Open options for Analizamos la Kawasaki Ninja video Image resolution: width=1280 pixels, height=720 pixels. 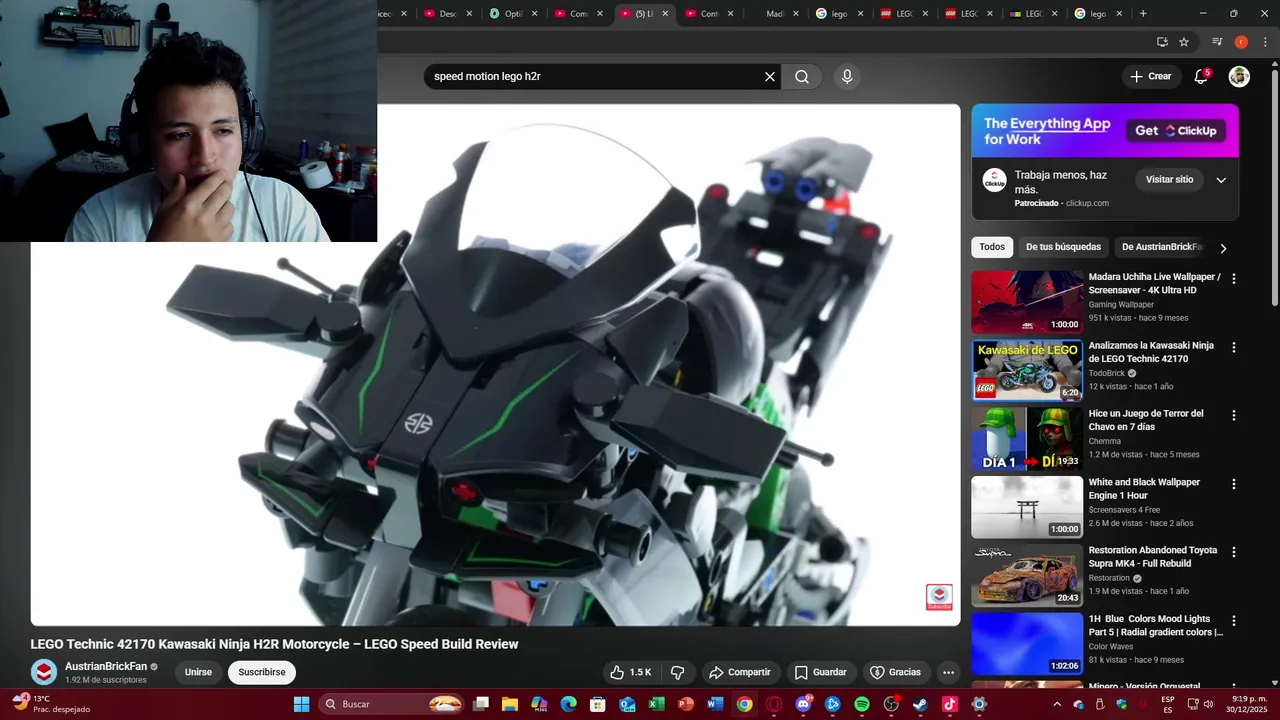coord(1233,348)
